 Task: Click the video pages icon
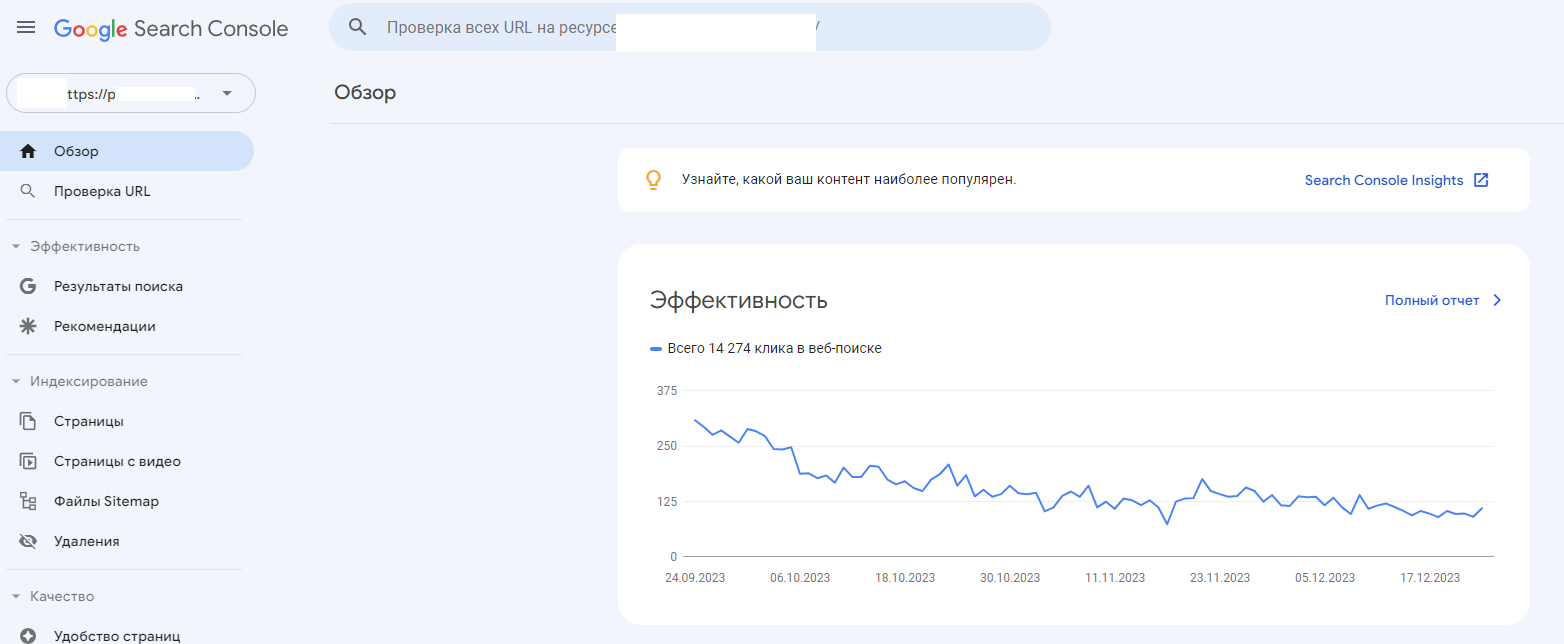[x=28, y=461]
